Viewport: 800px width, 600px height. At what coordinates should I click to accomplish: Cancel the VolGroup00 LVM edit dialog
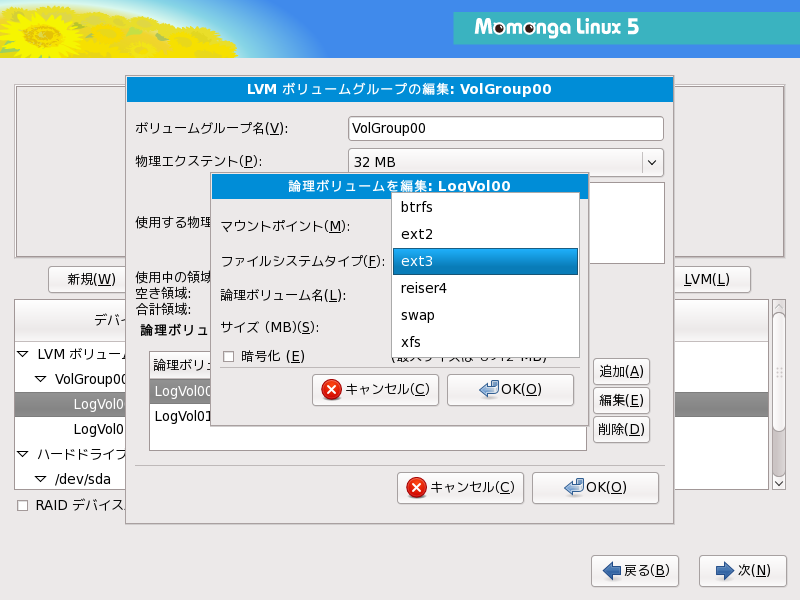click(x=460, y=488)
